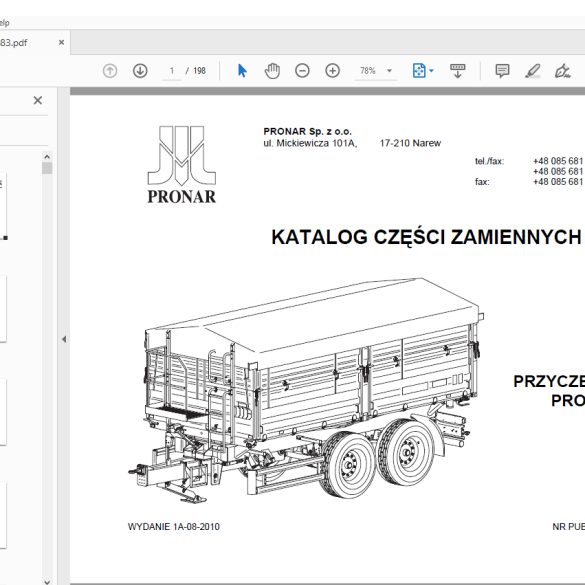Select the second page thumbnail in the panel
The height and width of the screenshot is (585, 585).
point(3,309)
